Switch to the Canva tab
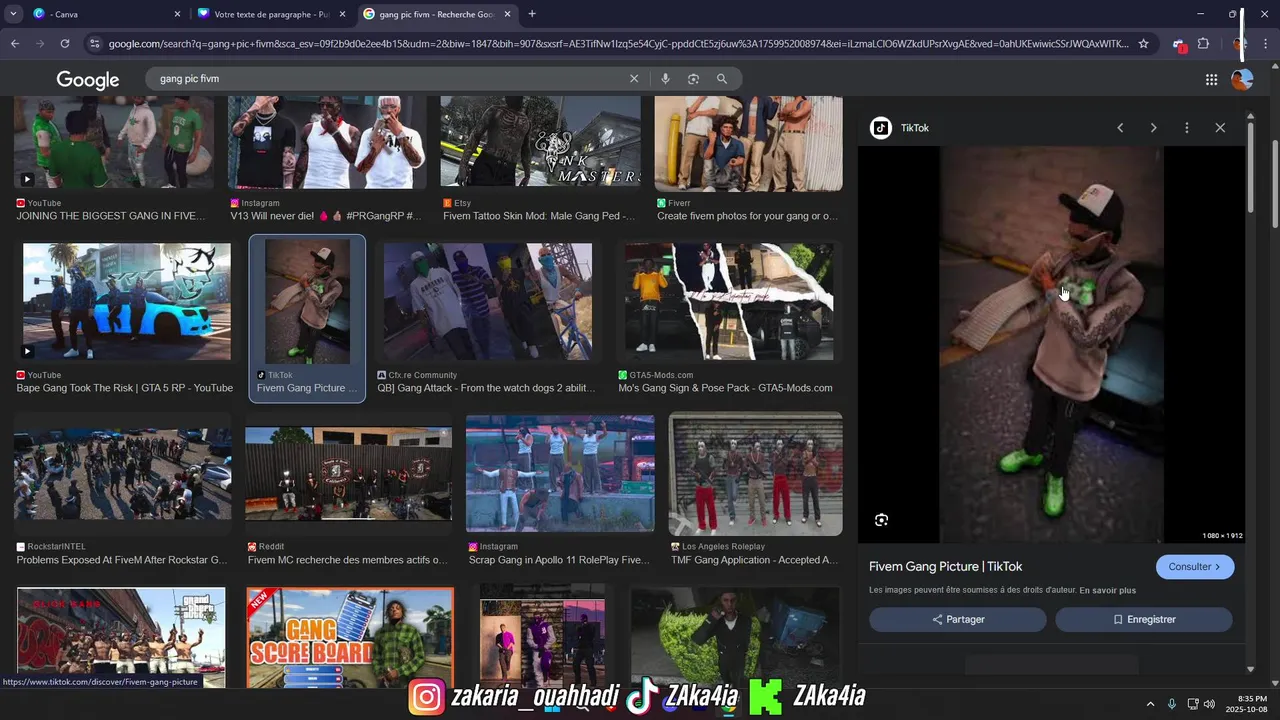 (105, 14)
